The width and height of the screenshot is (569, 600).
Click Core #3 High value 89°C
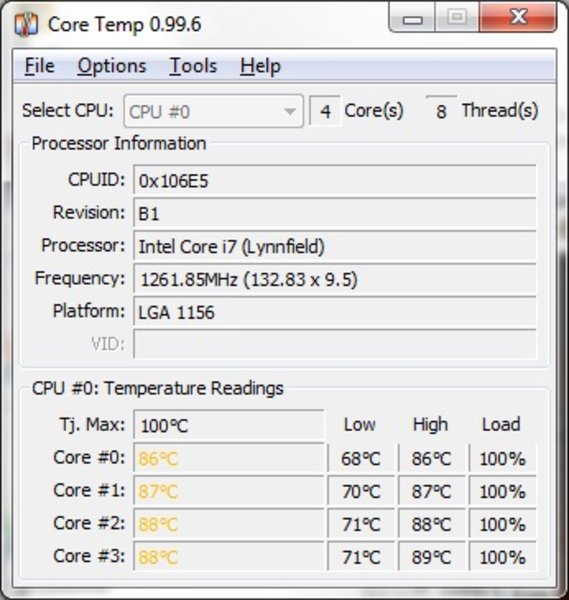pos(432,557)
